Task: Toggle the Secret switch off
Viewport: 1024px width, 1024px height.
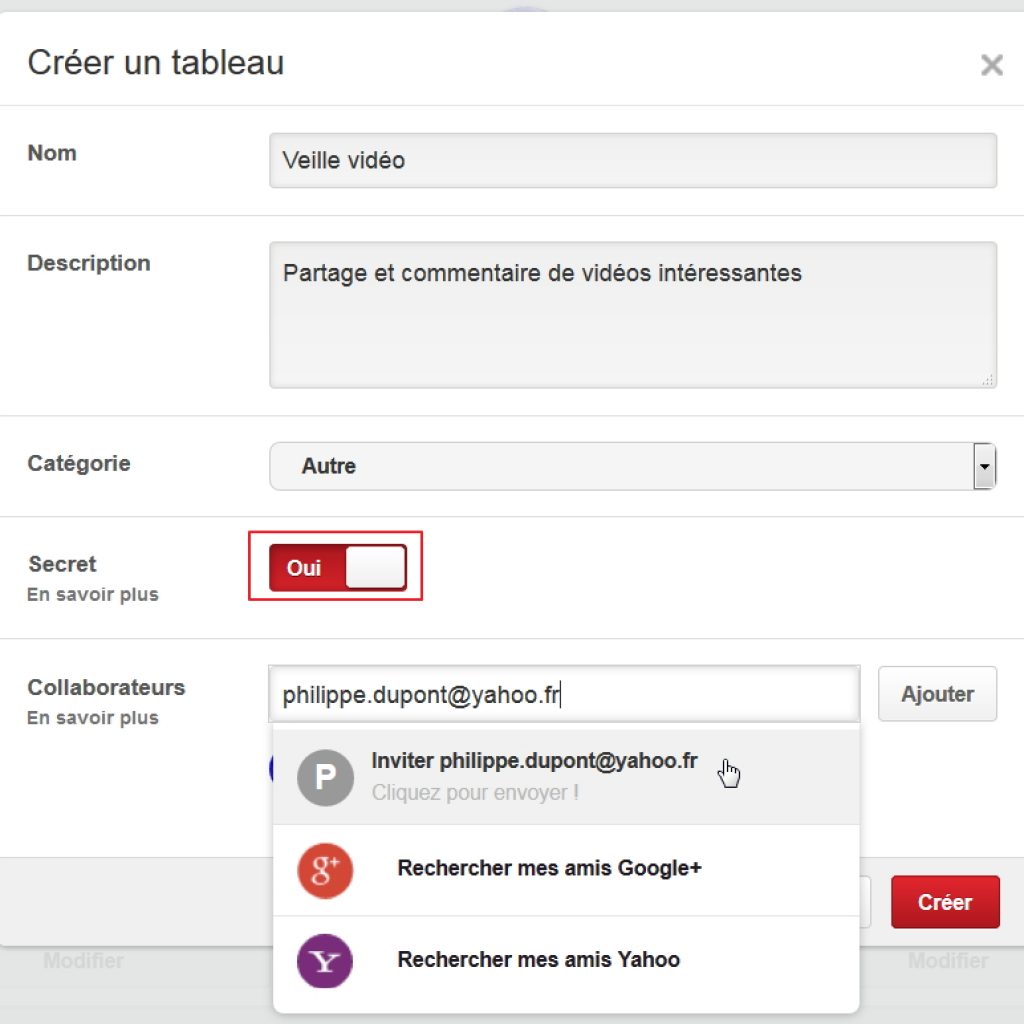Action: pos(338,567)
